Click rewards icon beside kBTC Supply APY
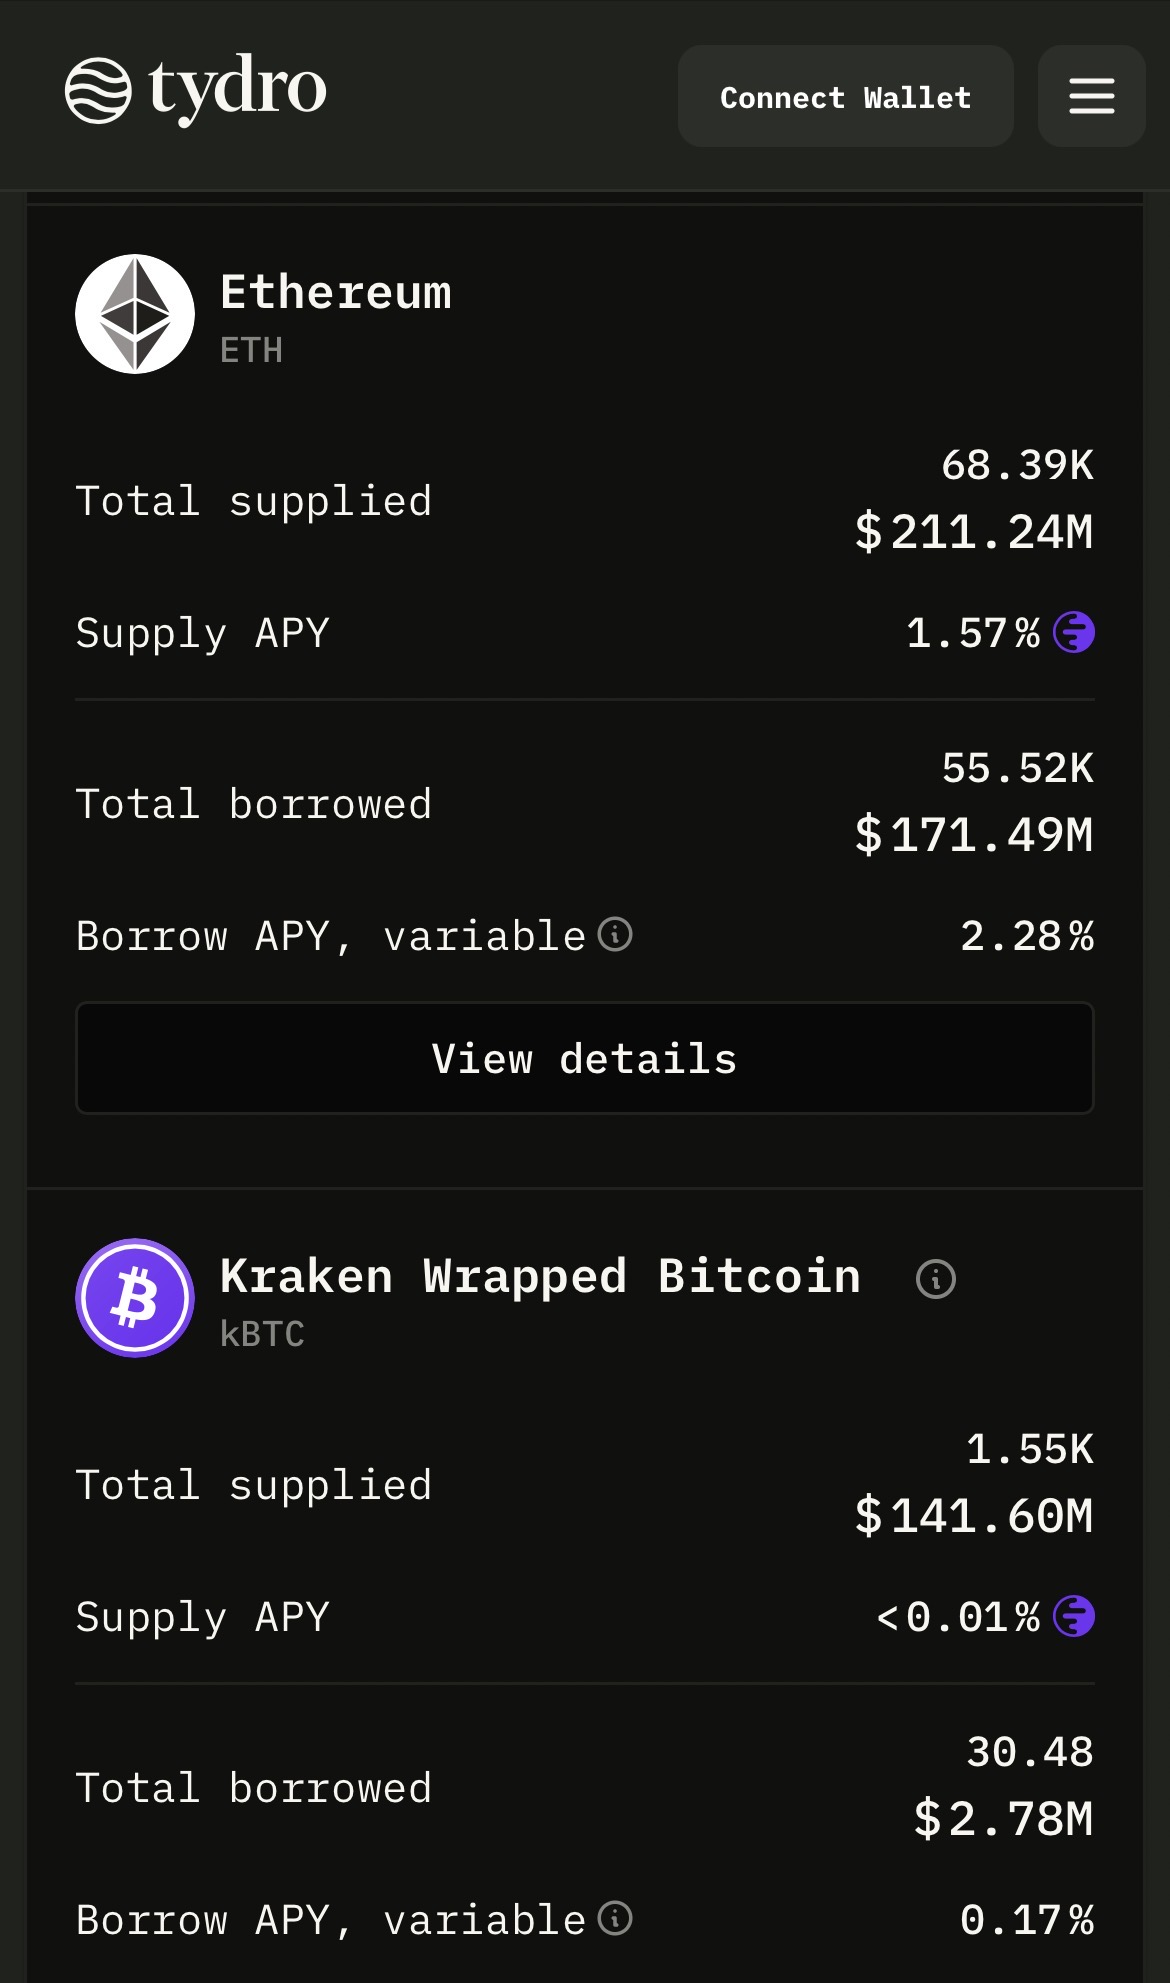Image resolution: width=1170 pixels, height=1983 pixels. 1074,1616
